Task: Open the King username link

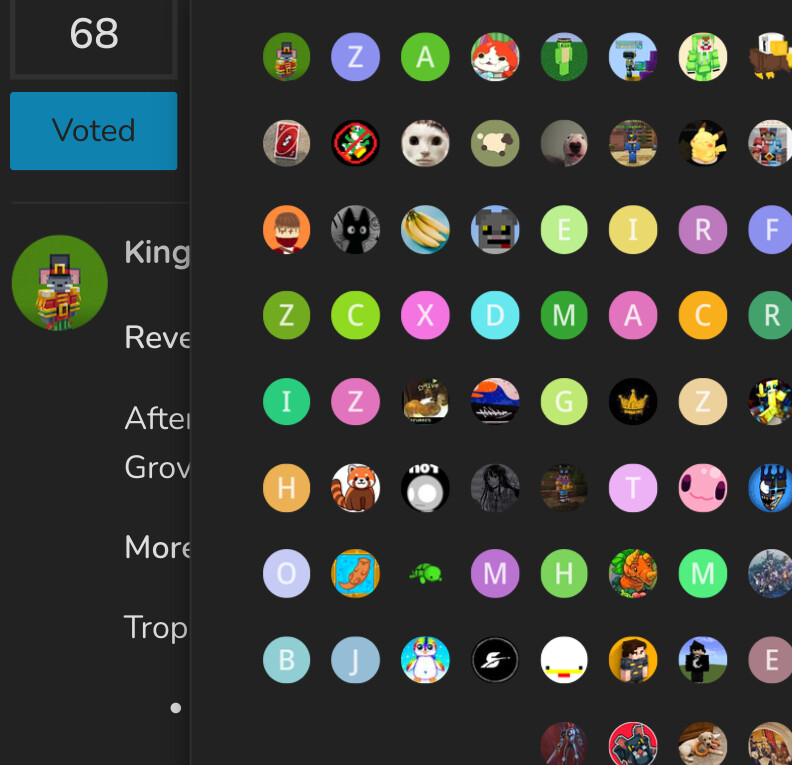Action: pyautogui.click(x=157, y=252)
